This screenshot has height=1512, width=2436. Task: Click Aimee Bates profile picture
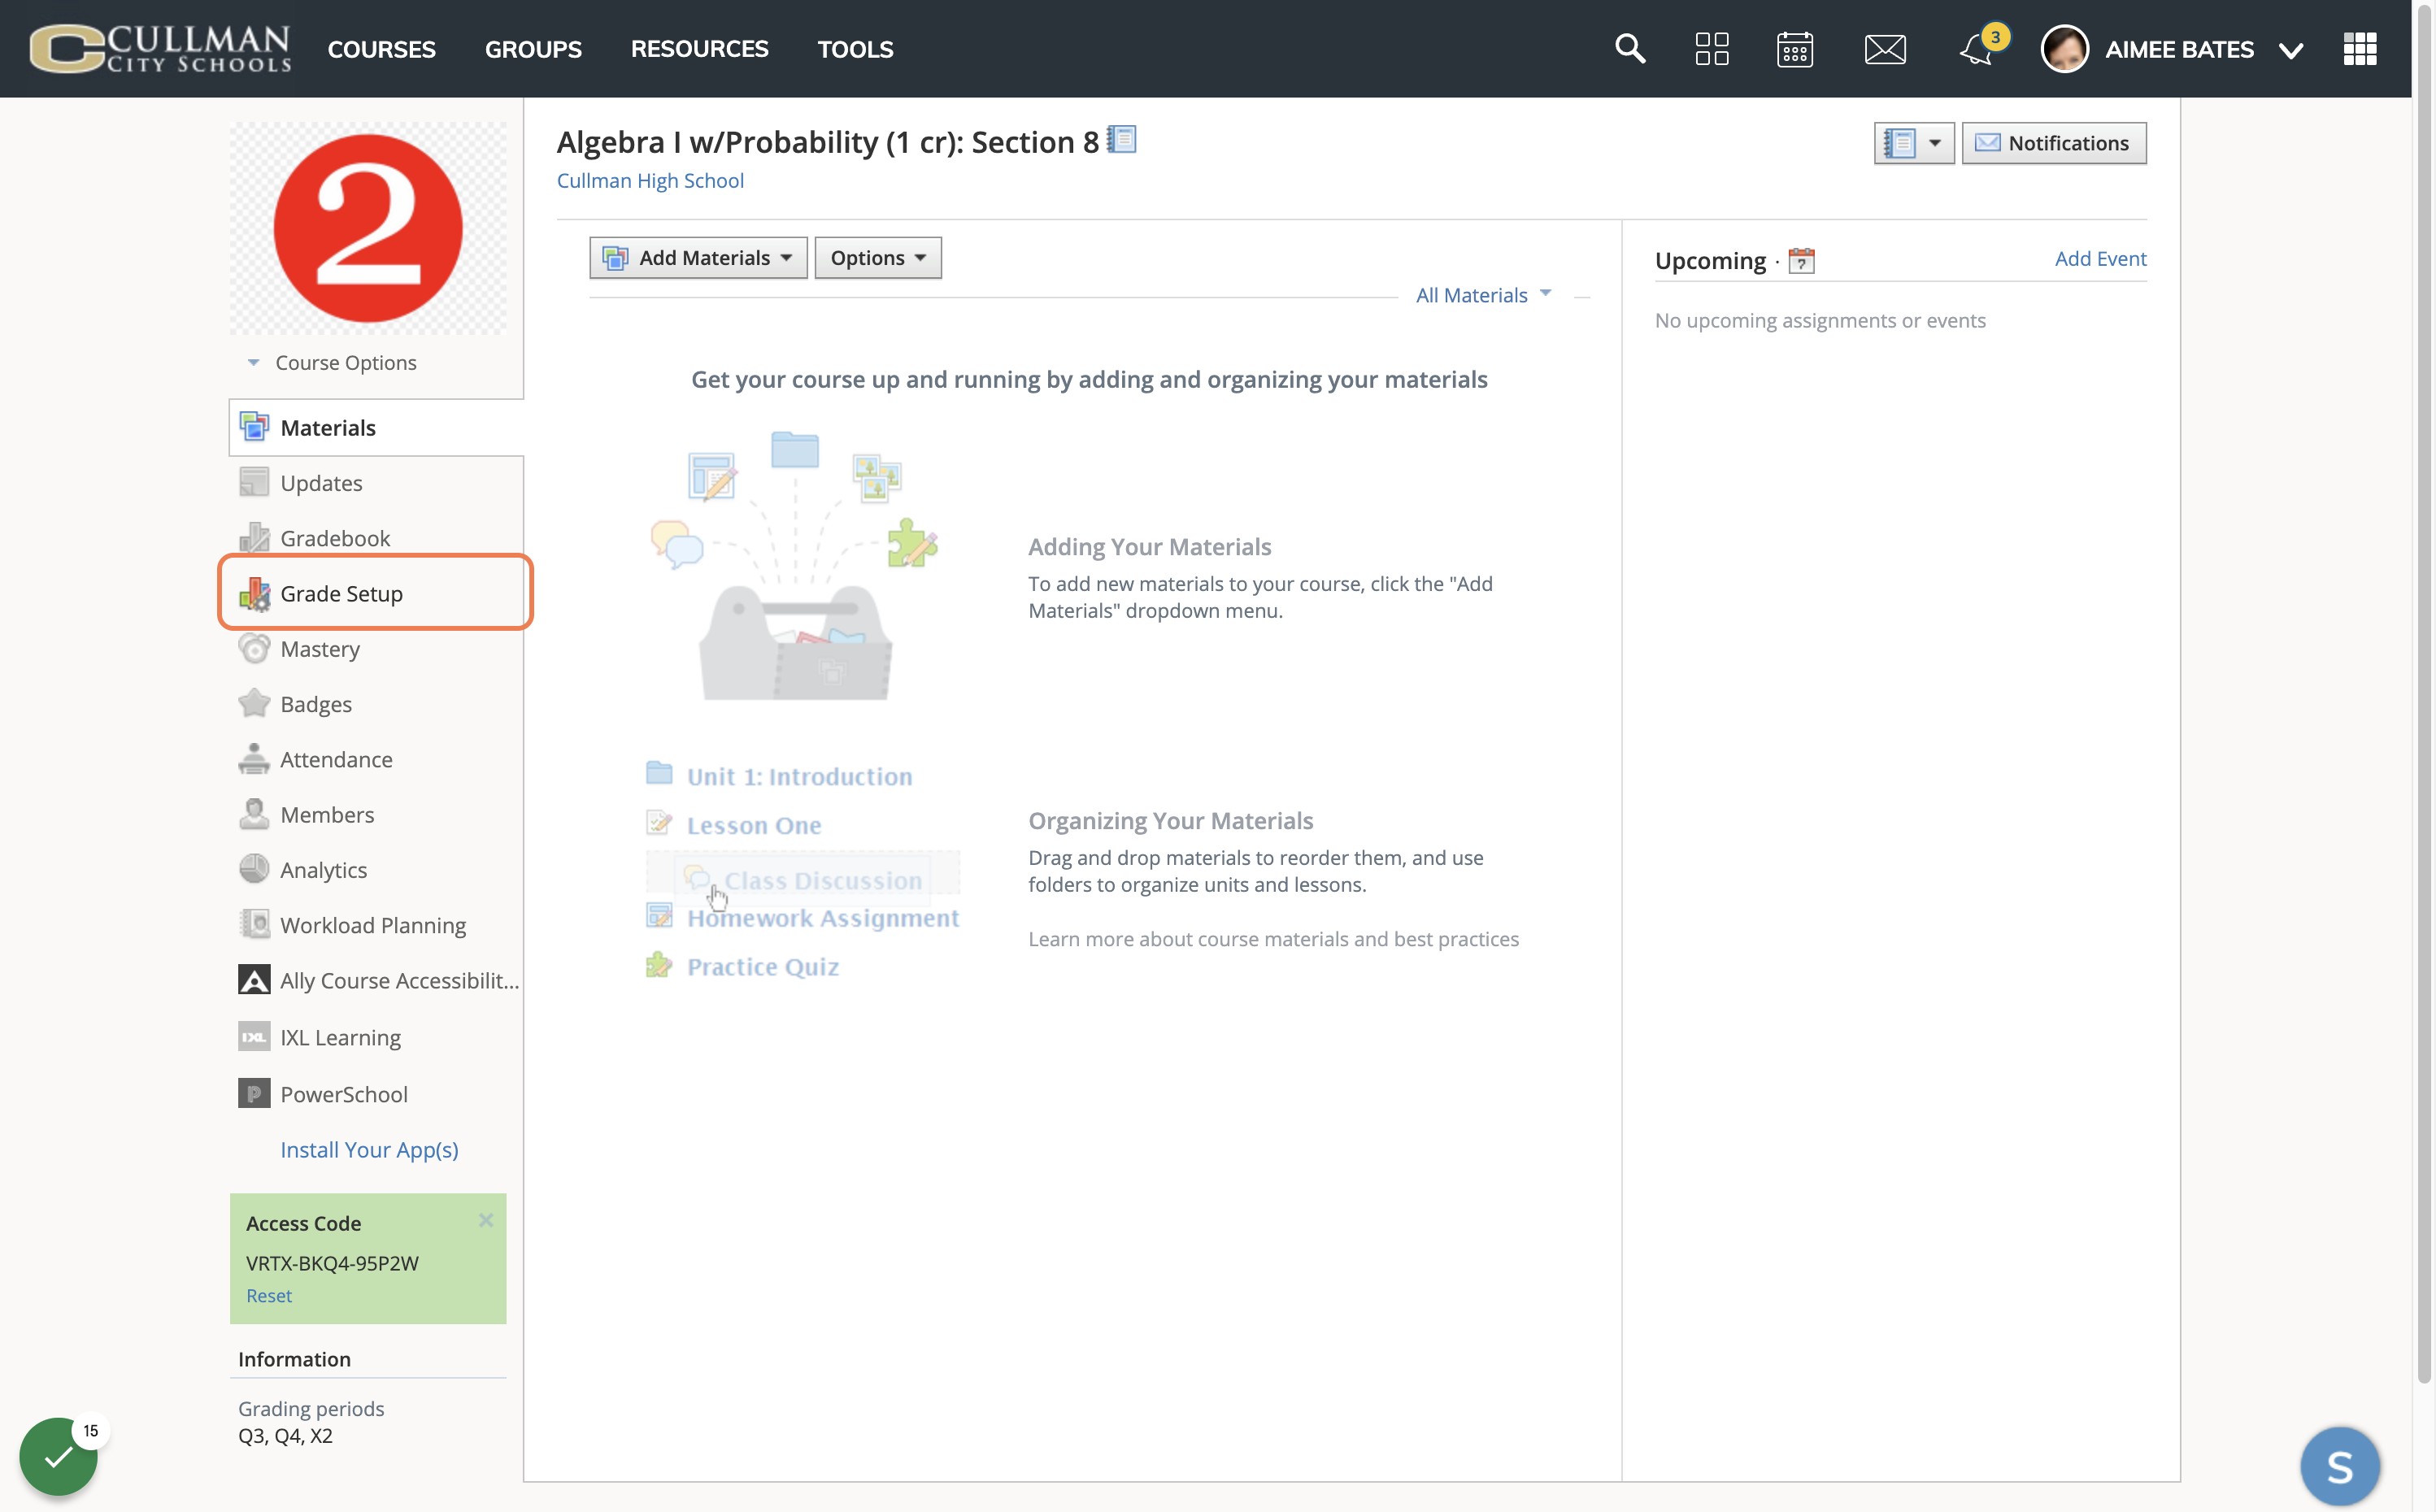pos(2064,49)
